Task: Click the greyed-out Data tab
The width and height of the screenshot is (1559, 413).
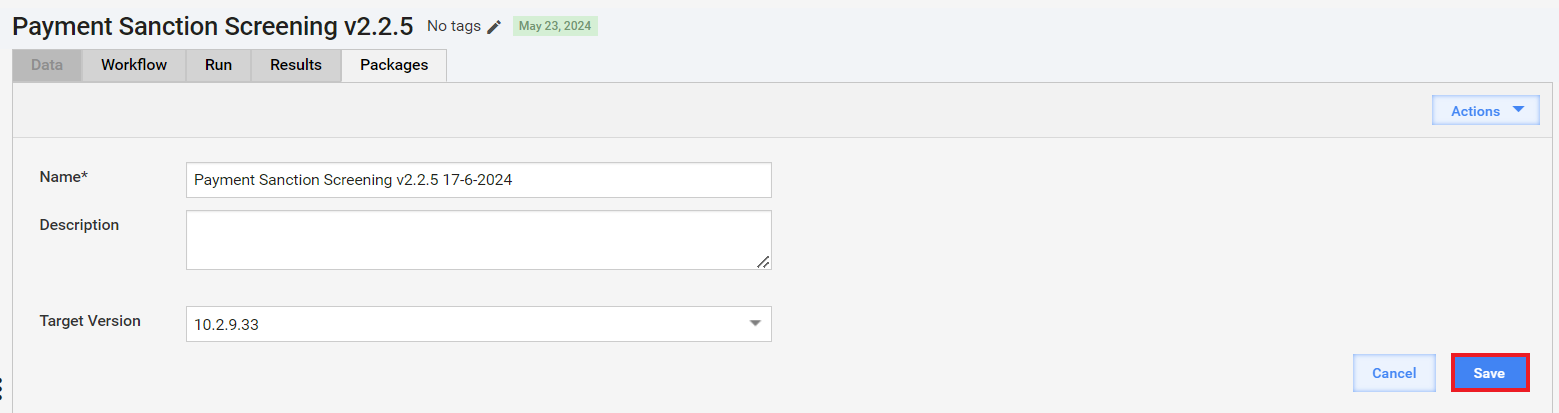Action: (x=47, y=65)
